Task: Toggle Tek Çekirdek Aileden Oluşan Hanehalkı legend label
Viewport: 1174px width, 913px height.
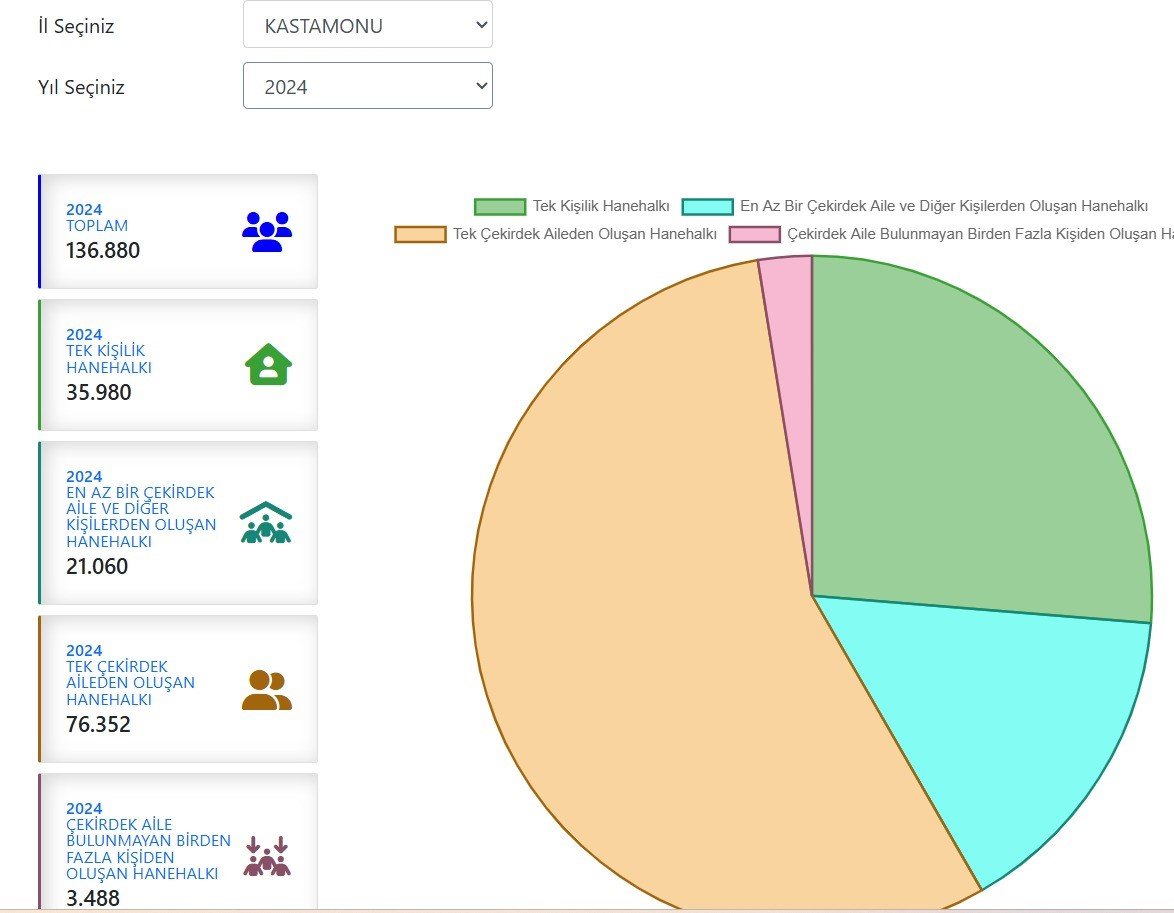Action: (584, 234)
